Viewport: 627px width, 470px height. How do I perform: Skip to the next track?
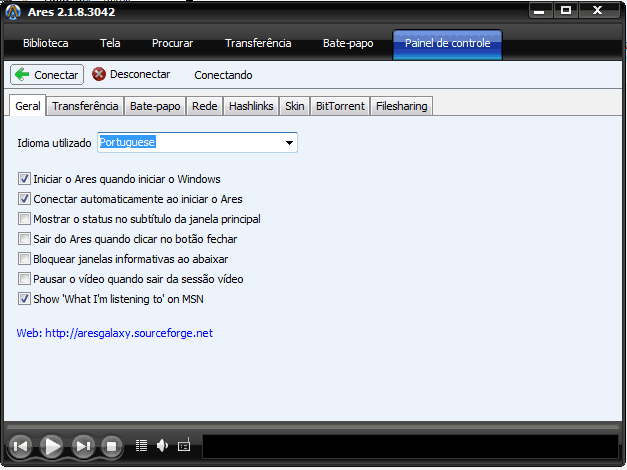pyautogui.click(x=83, y=446)
